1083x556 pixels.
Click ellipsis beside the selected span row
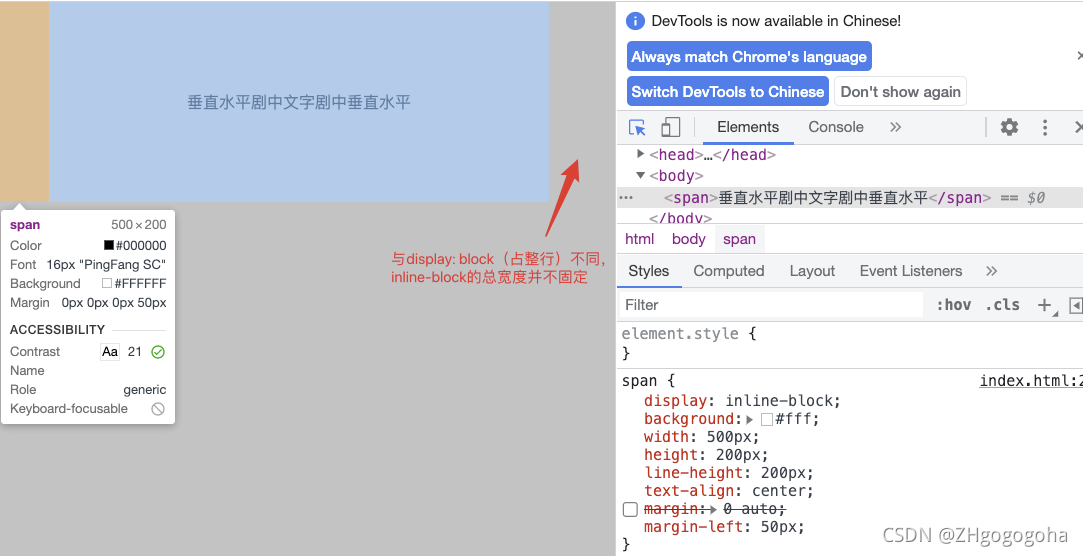click(626, 198)
